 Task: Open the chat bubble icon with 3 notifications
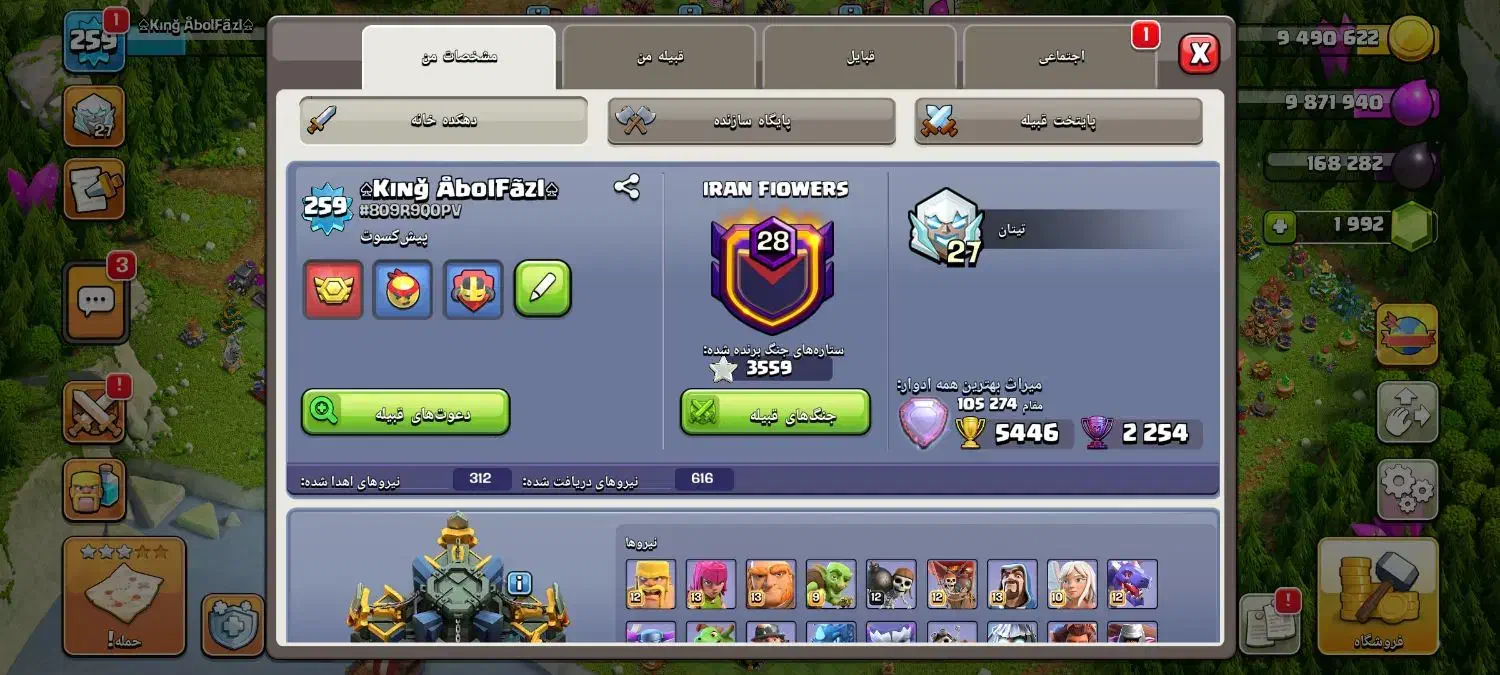coord(96,301)
